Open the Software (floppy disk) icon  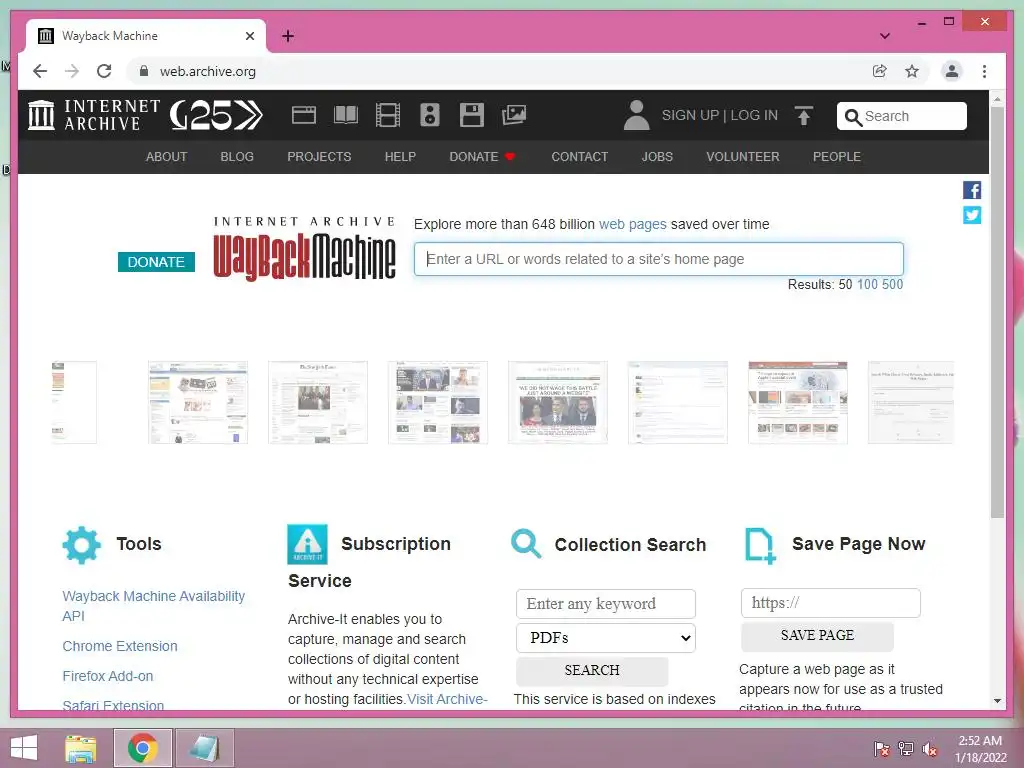point(472,115)
